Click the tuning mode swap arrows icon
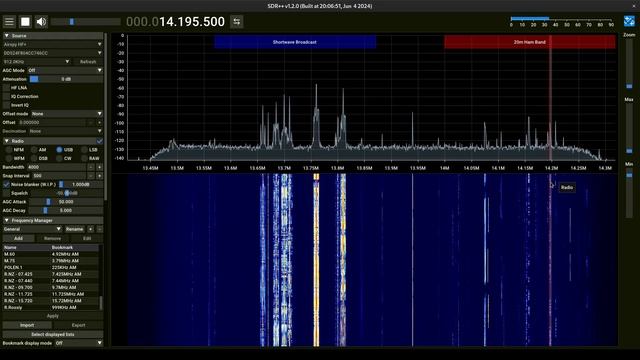The image size is (640, 360). (x=237, y=22)
